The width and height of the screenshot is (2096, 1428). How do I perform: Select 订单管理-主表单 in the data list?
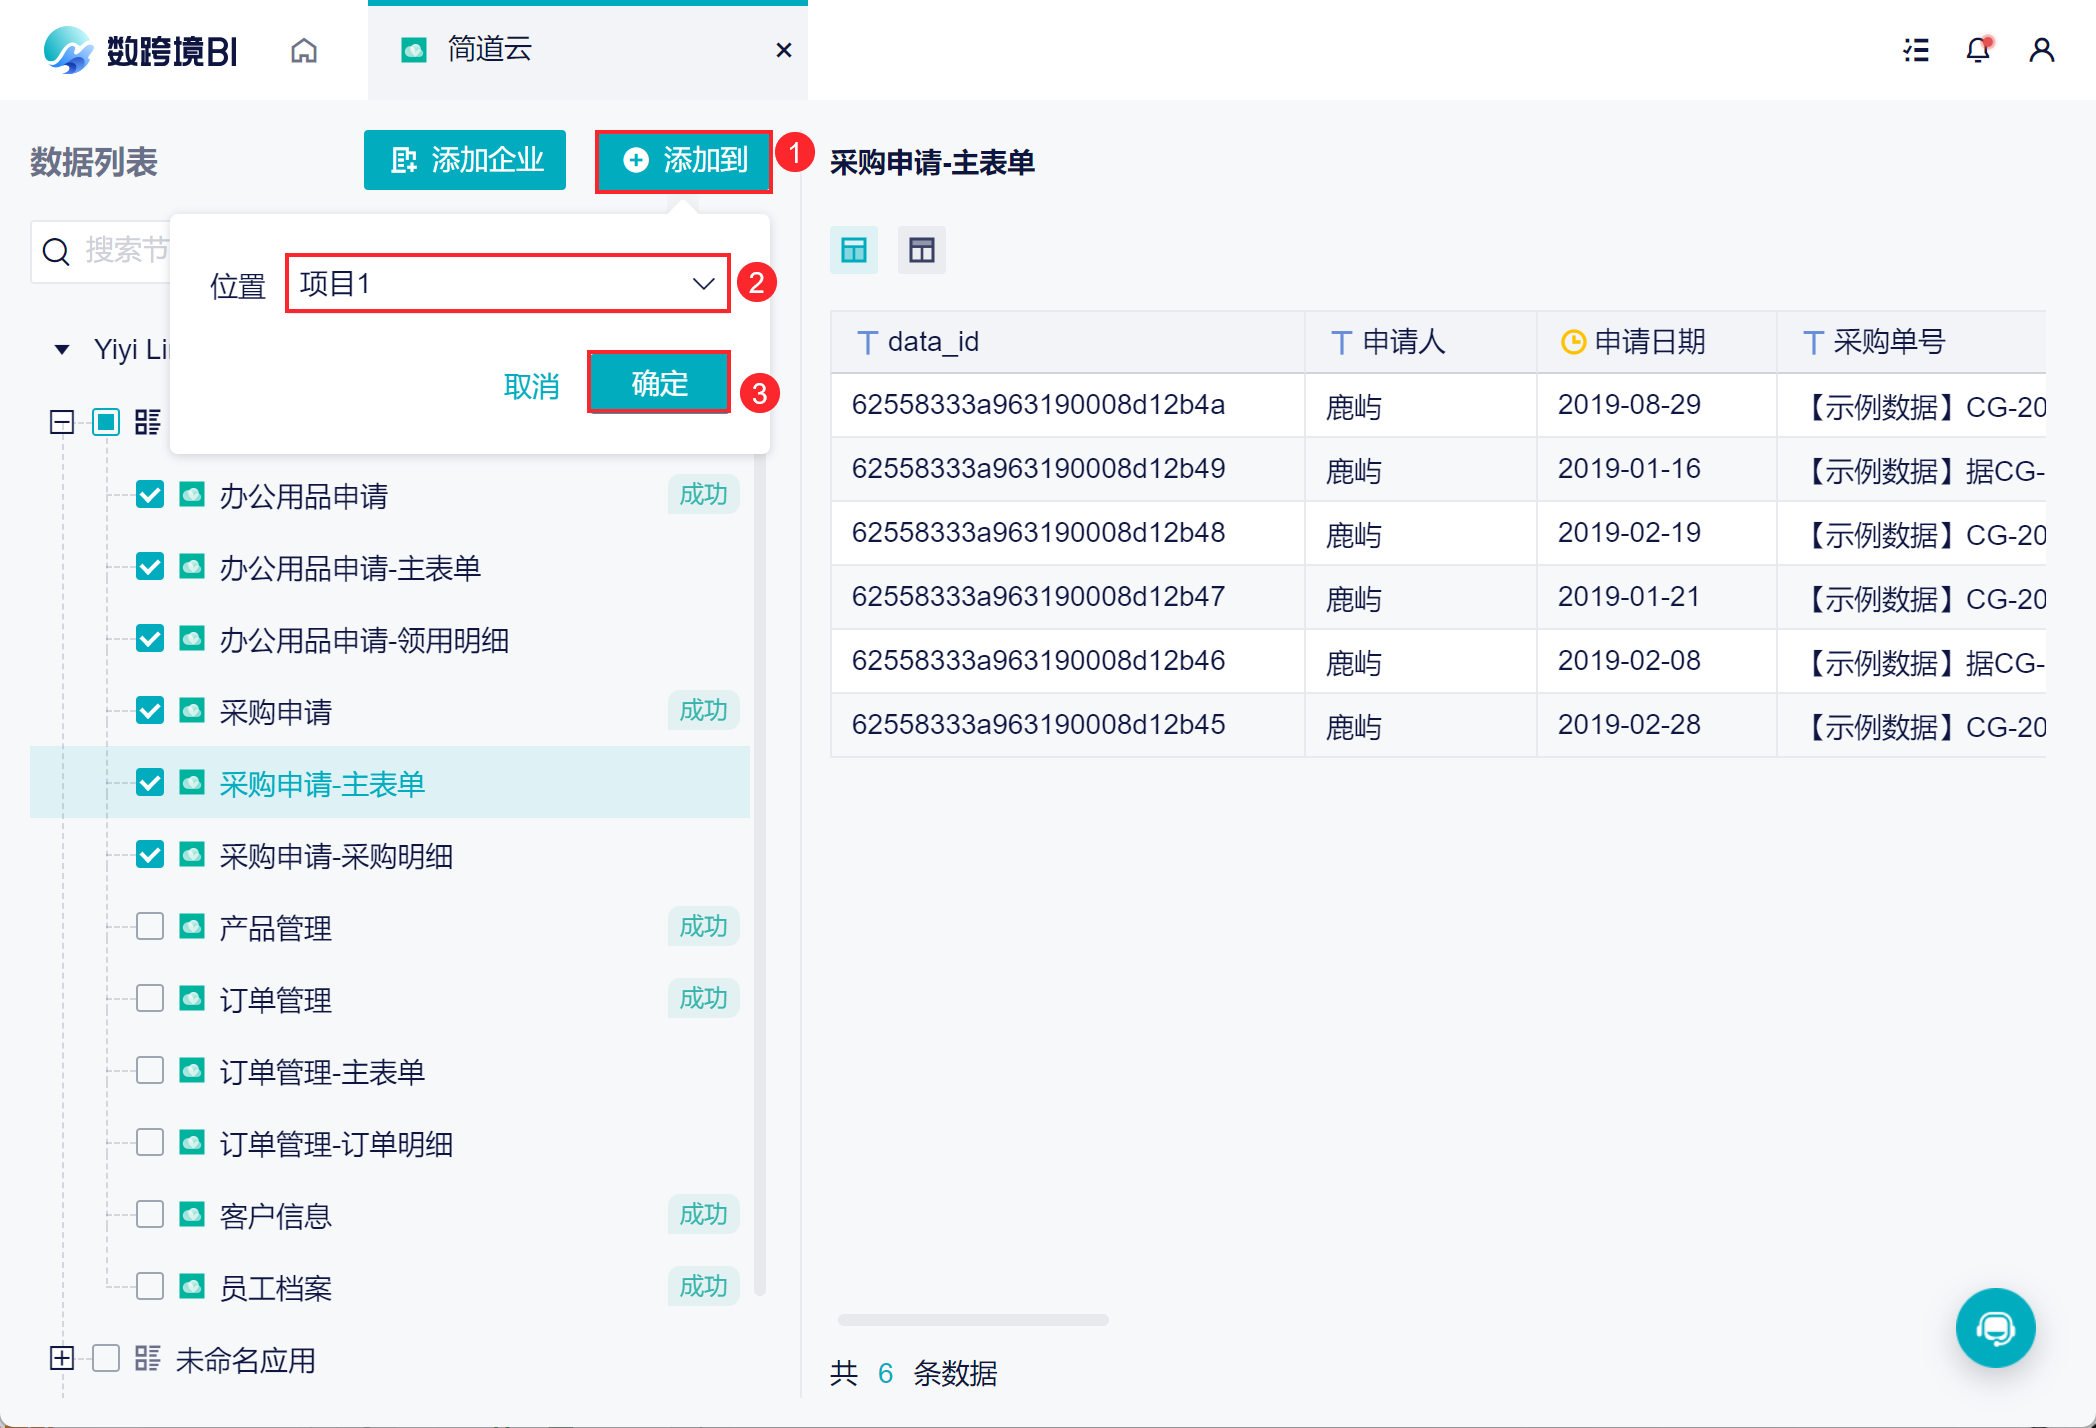click(x=322, y=1072)
